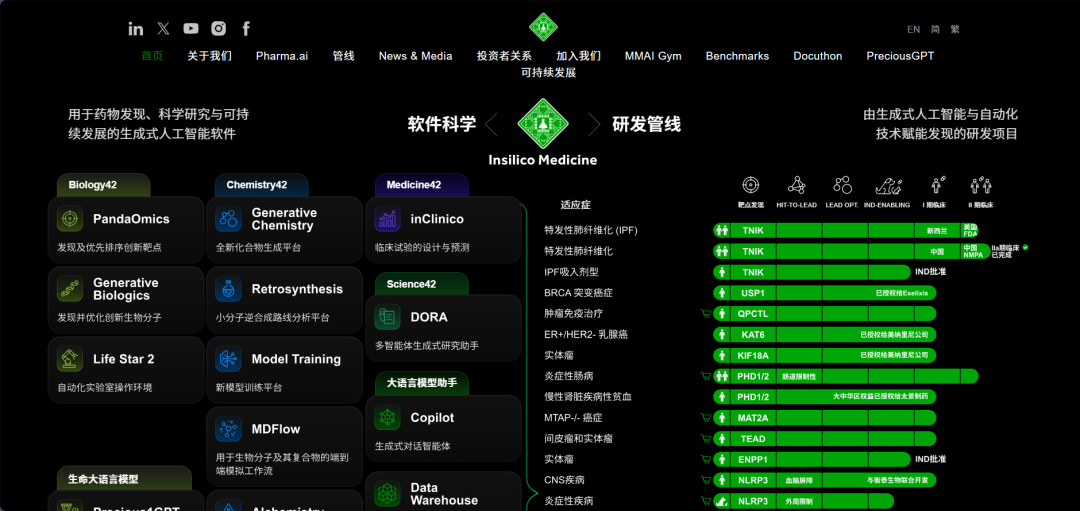Image resolution: width=1080 pixels, height=511 pixels.
Task: Click the LEAD OPT. stage icon
Action: [842, 185]
